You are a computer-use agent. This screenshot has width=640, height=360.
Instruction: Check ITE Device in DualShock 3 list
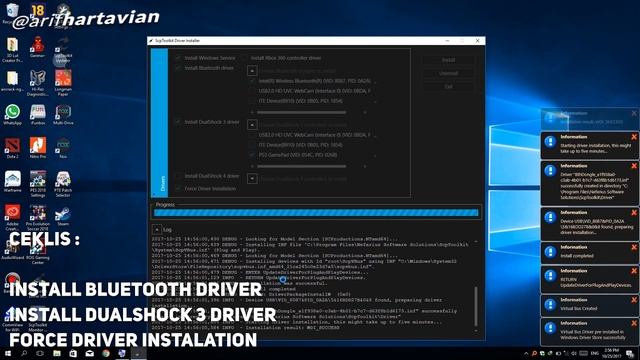(252, 144)
